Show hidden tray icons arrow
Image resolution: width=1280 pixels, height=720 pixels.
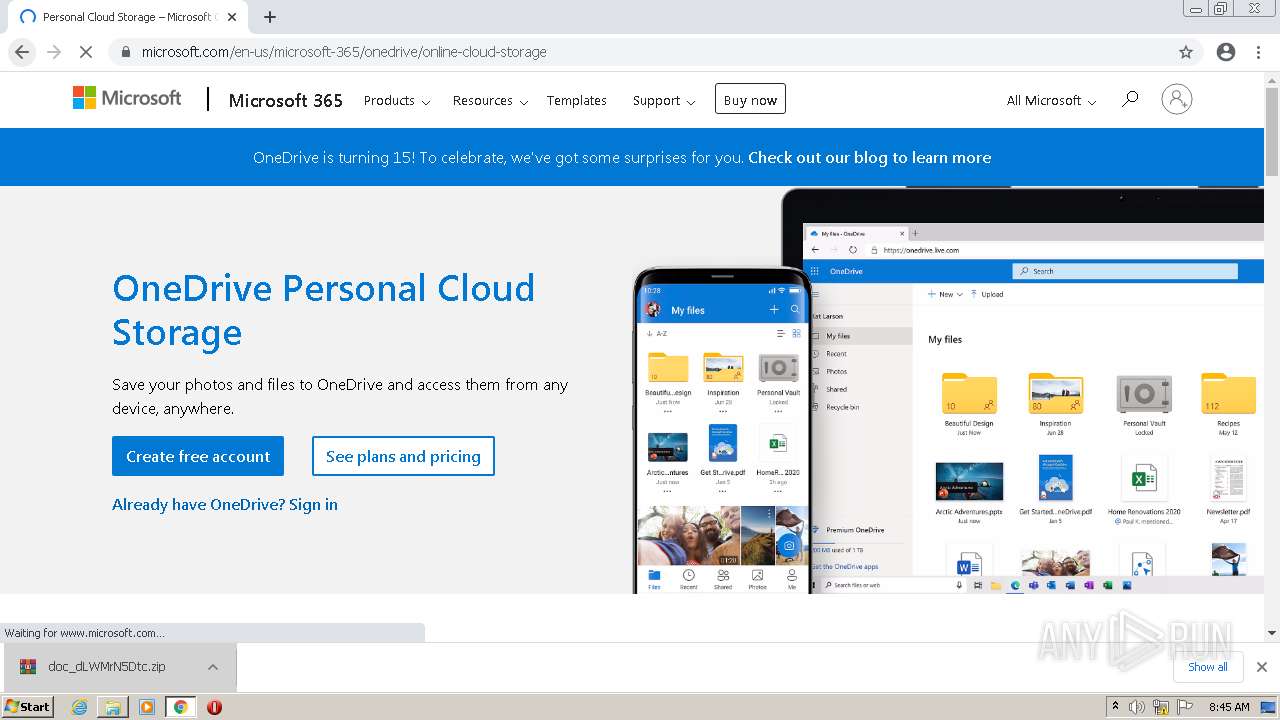[x=1115, y=707]
